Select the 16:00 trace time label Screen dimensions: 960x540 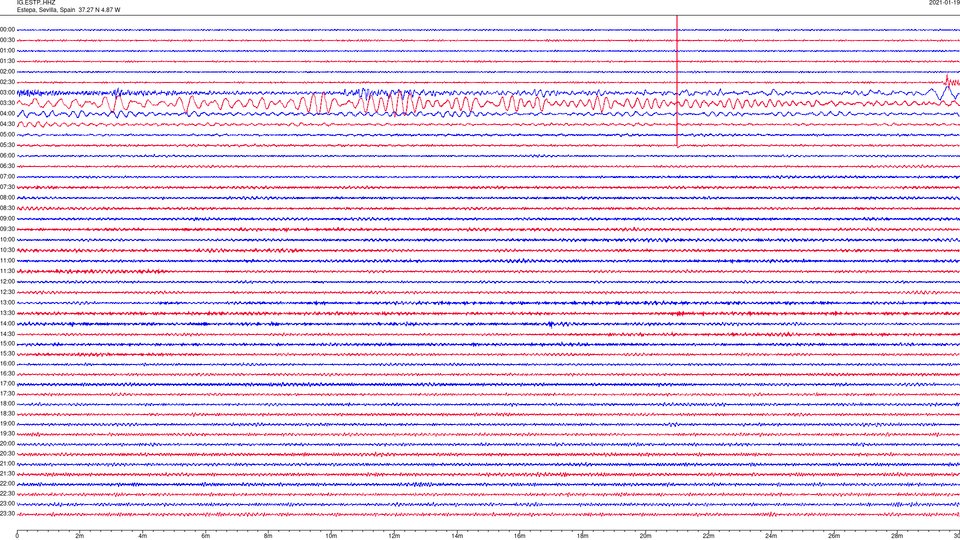coord(7,364)
